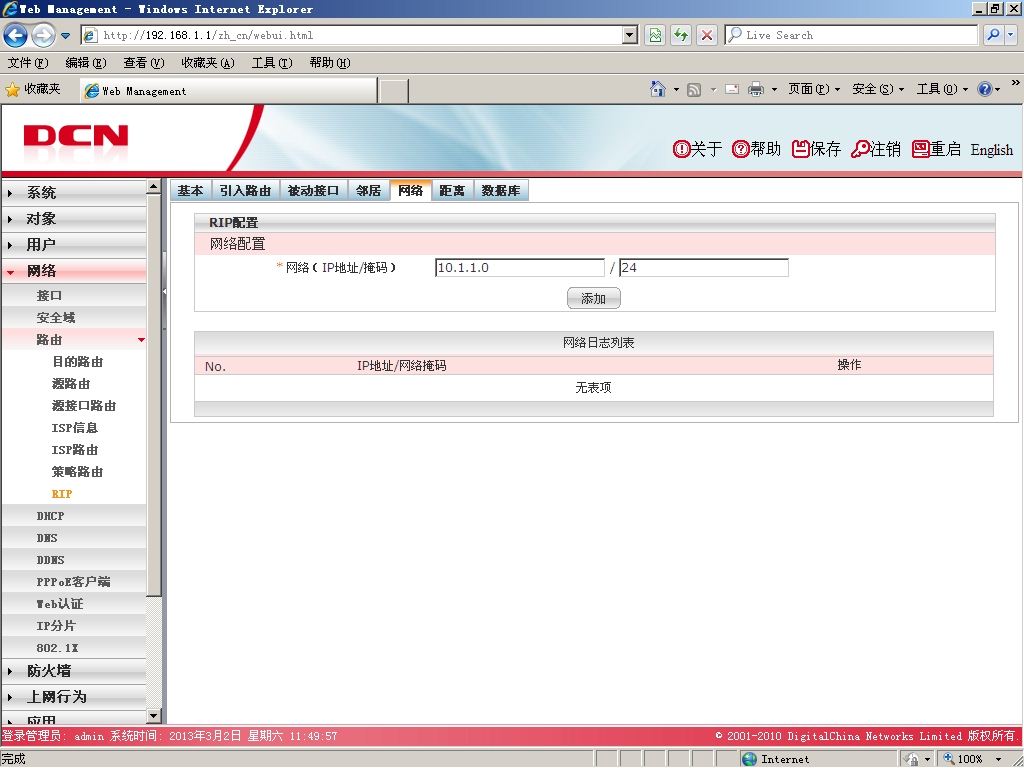Open the 工具(T) menu

(x=272, y=63)
